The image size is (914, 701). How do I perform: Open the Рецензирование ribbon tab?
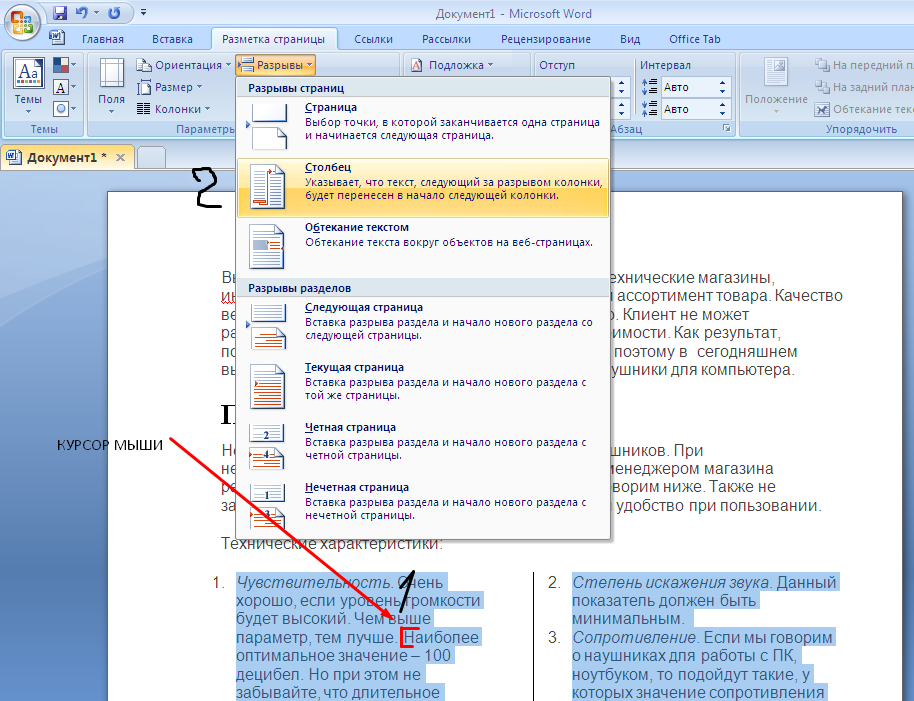tap(548, 39)
